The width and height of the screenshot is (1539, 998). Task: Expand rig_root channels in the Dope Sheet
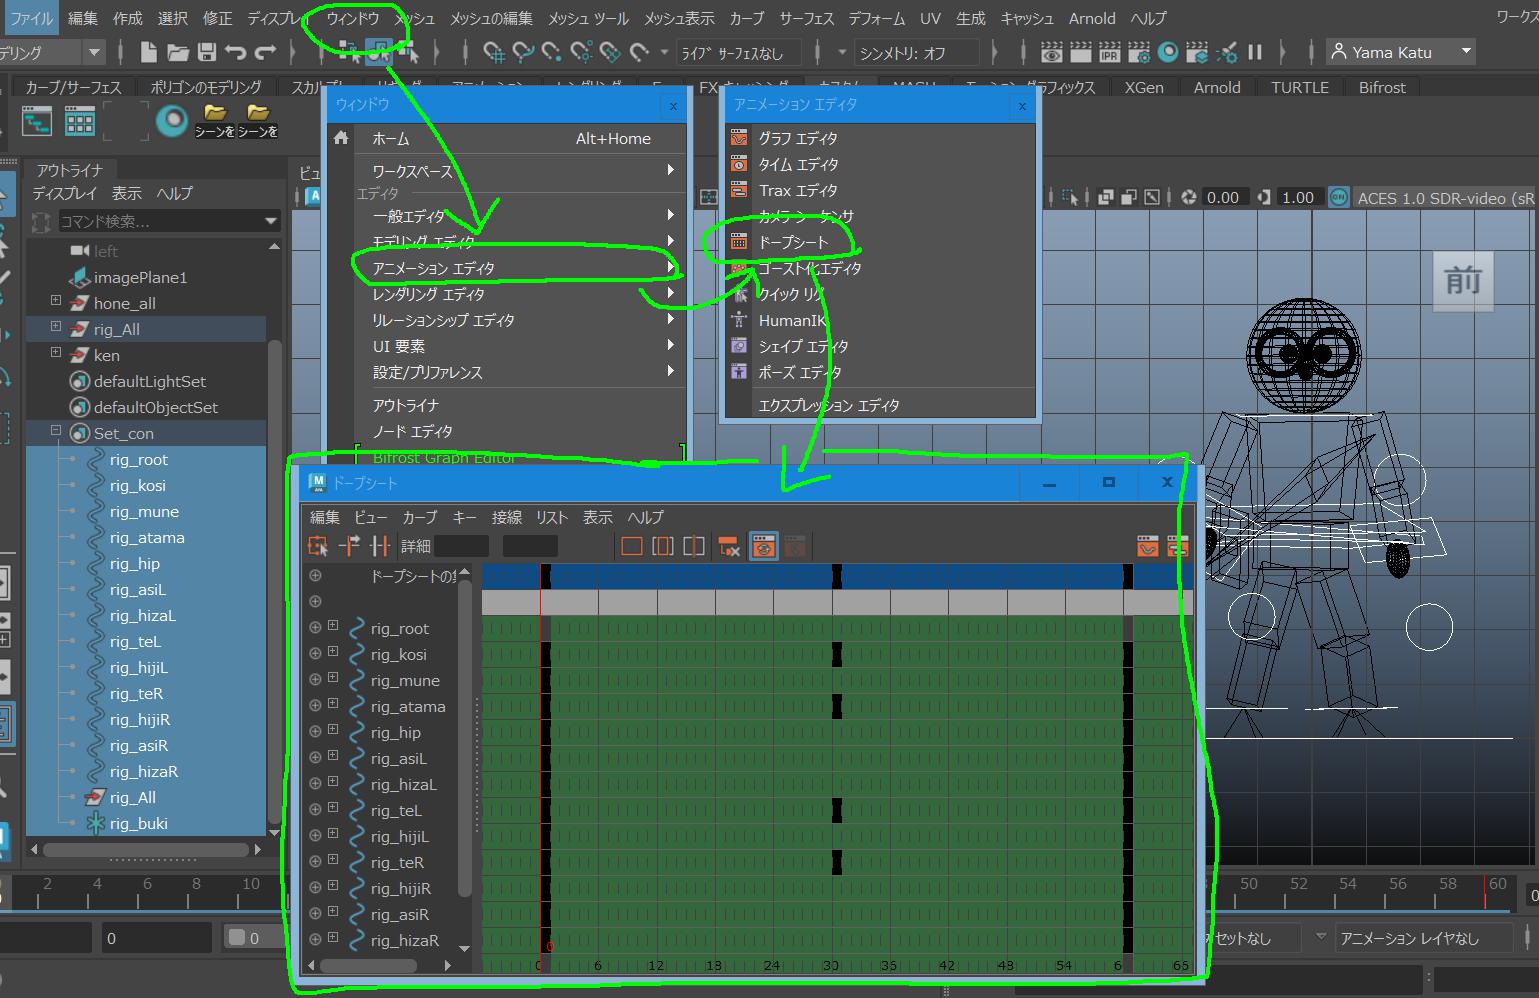333,627
